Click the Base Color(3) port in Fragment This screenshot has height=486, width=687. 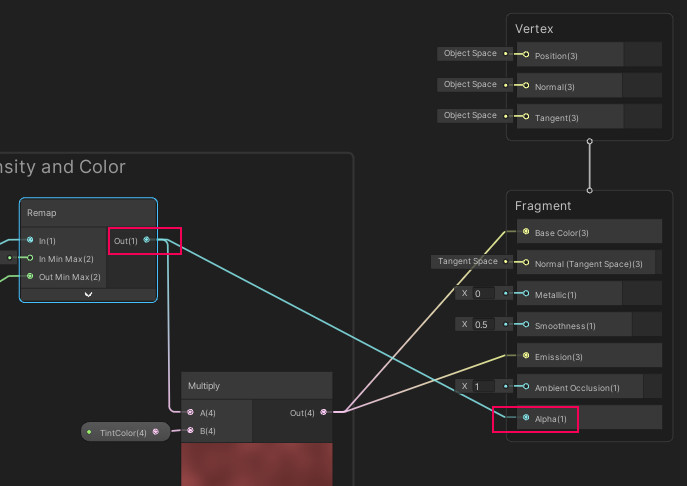point(526,232)
